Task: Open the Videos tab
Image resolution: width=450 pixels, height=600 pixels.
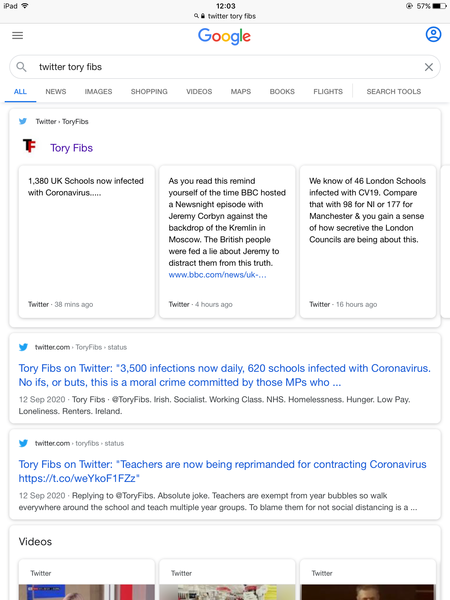Action: pyautogui.click(x=199, y=91)
